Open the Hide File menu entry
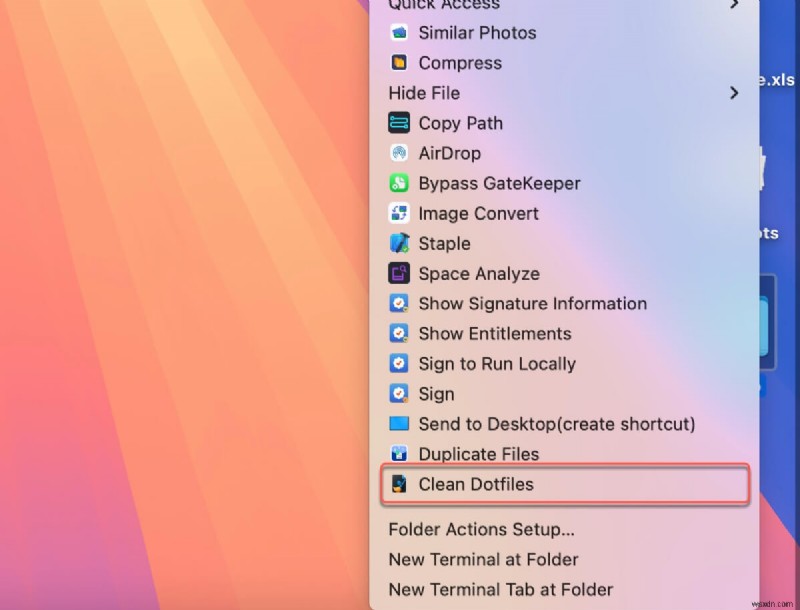800x610 pixels. tap(564, 93)
